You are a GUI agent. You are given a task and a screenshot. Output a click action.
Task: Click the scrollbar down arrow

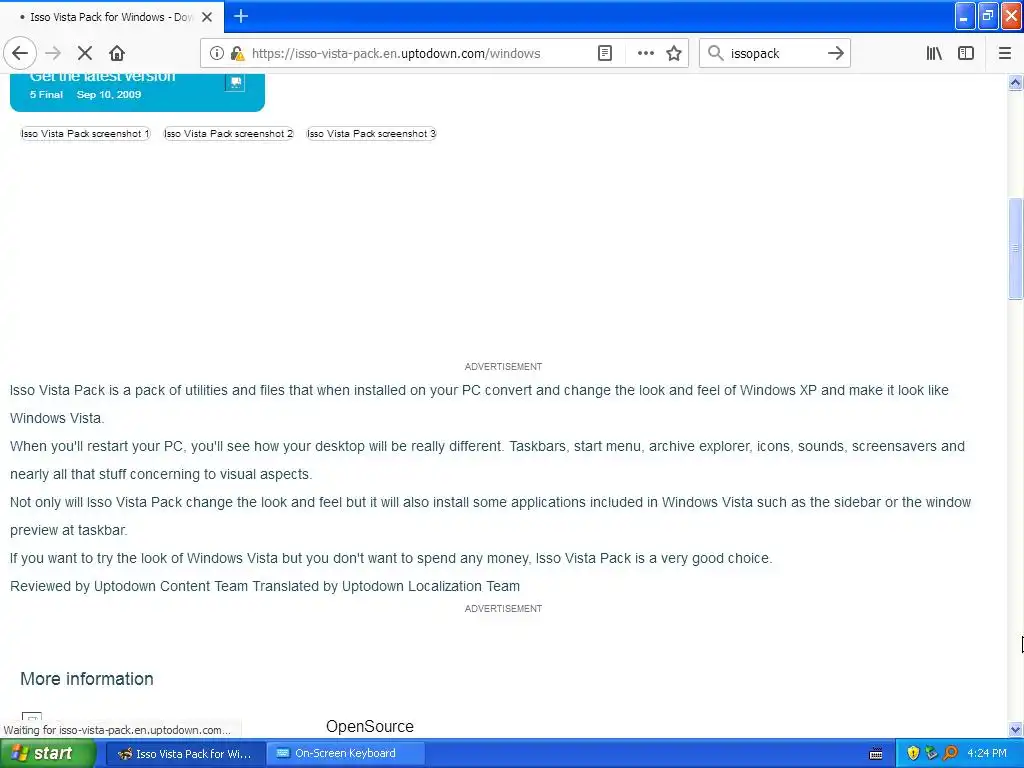coord(1015,729)
